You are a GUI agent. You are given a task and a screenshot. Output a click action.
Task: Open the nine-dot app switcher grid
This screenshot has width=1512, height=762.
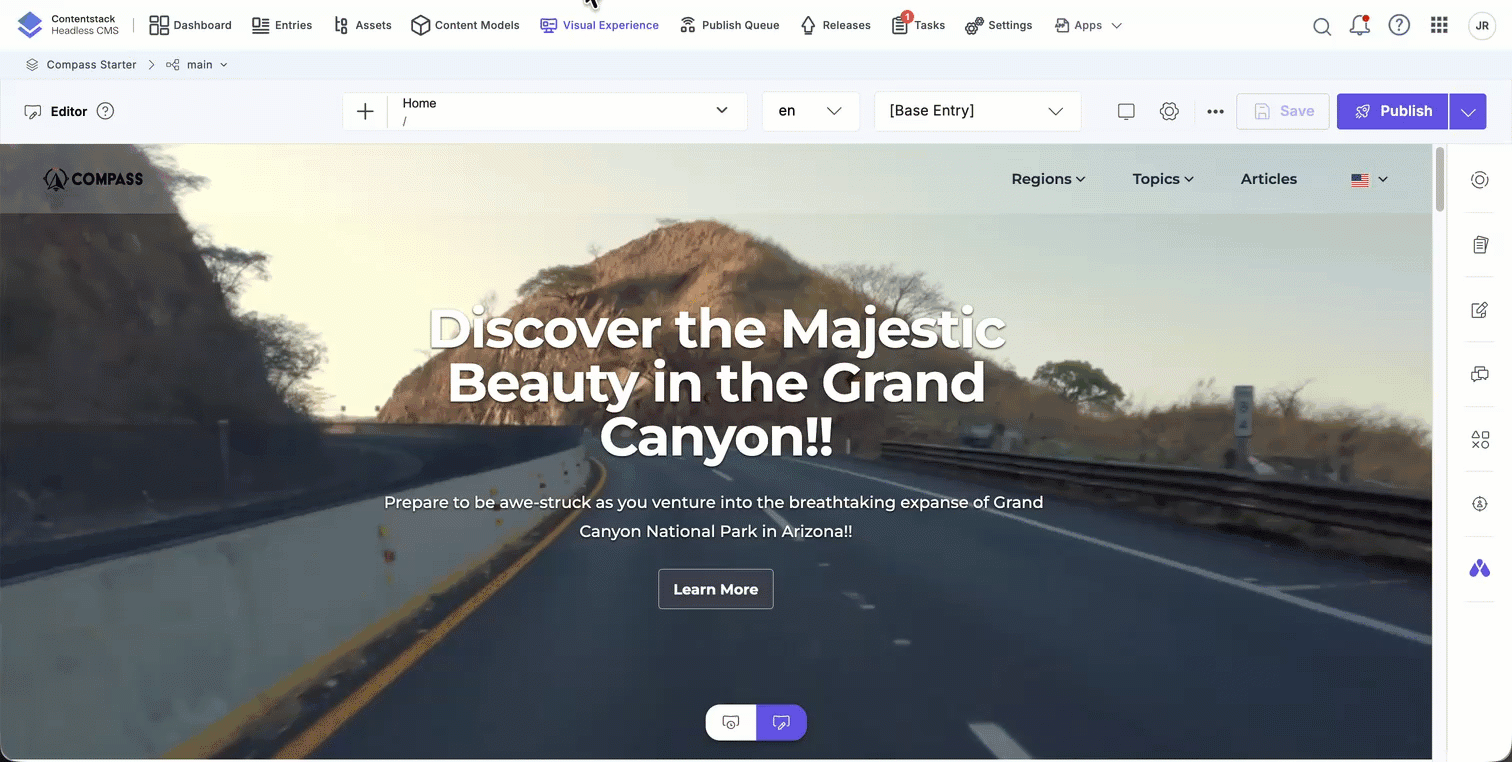click(x=1439, y=25)
